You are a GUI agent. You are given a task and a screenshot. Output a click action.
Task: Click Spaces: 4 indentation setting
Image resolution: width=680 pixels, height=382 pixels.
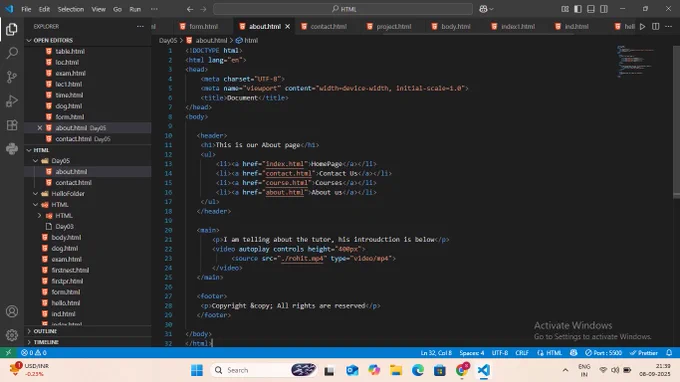[x=471, y=353]
